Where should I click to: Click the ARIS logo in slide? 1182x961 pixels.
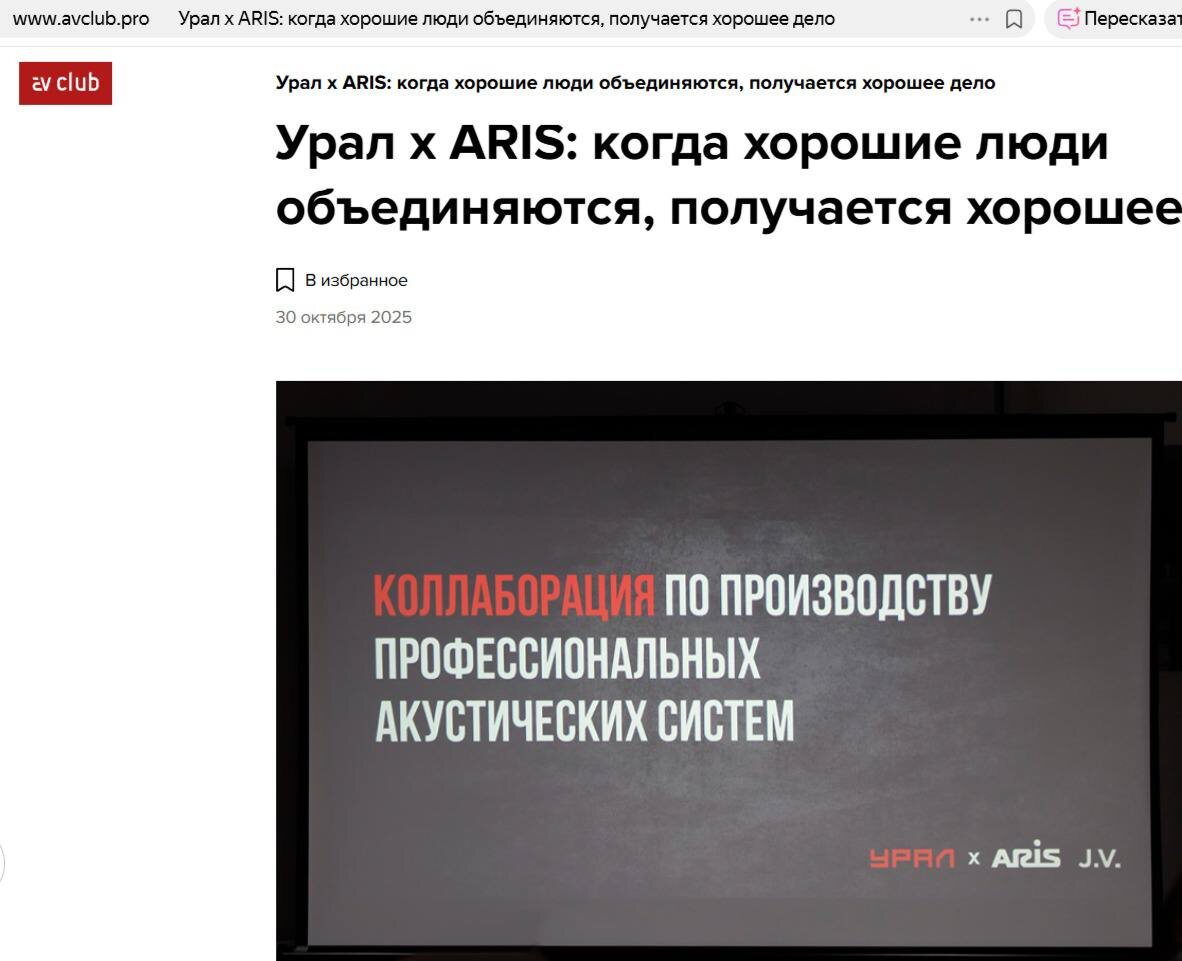click(x=1026, y=855)
